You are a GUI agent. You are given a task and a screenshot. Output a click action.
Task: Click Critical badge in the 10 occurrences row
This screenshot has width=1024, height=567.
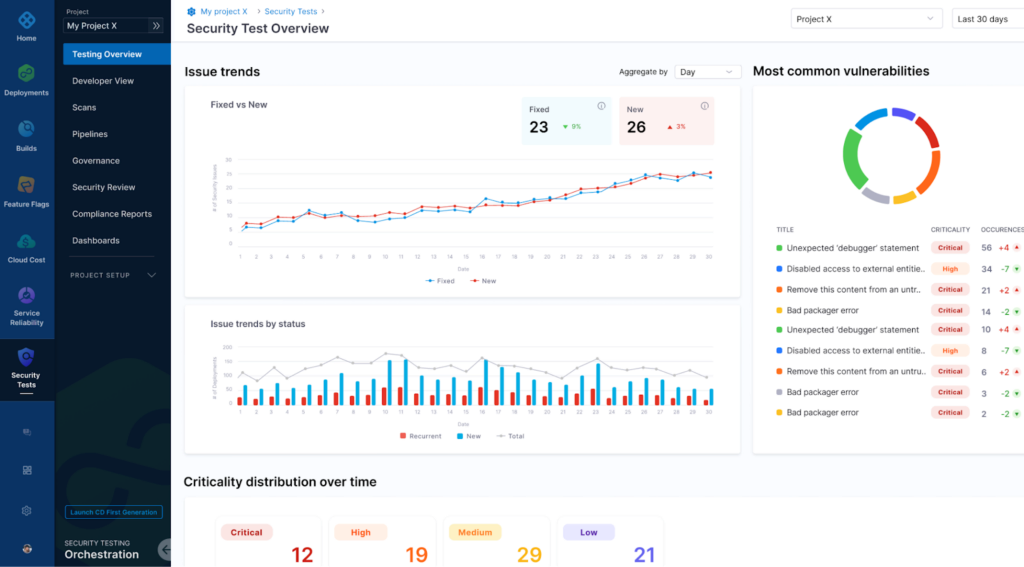point(950,330)
